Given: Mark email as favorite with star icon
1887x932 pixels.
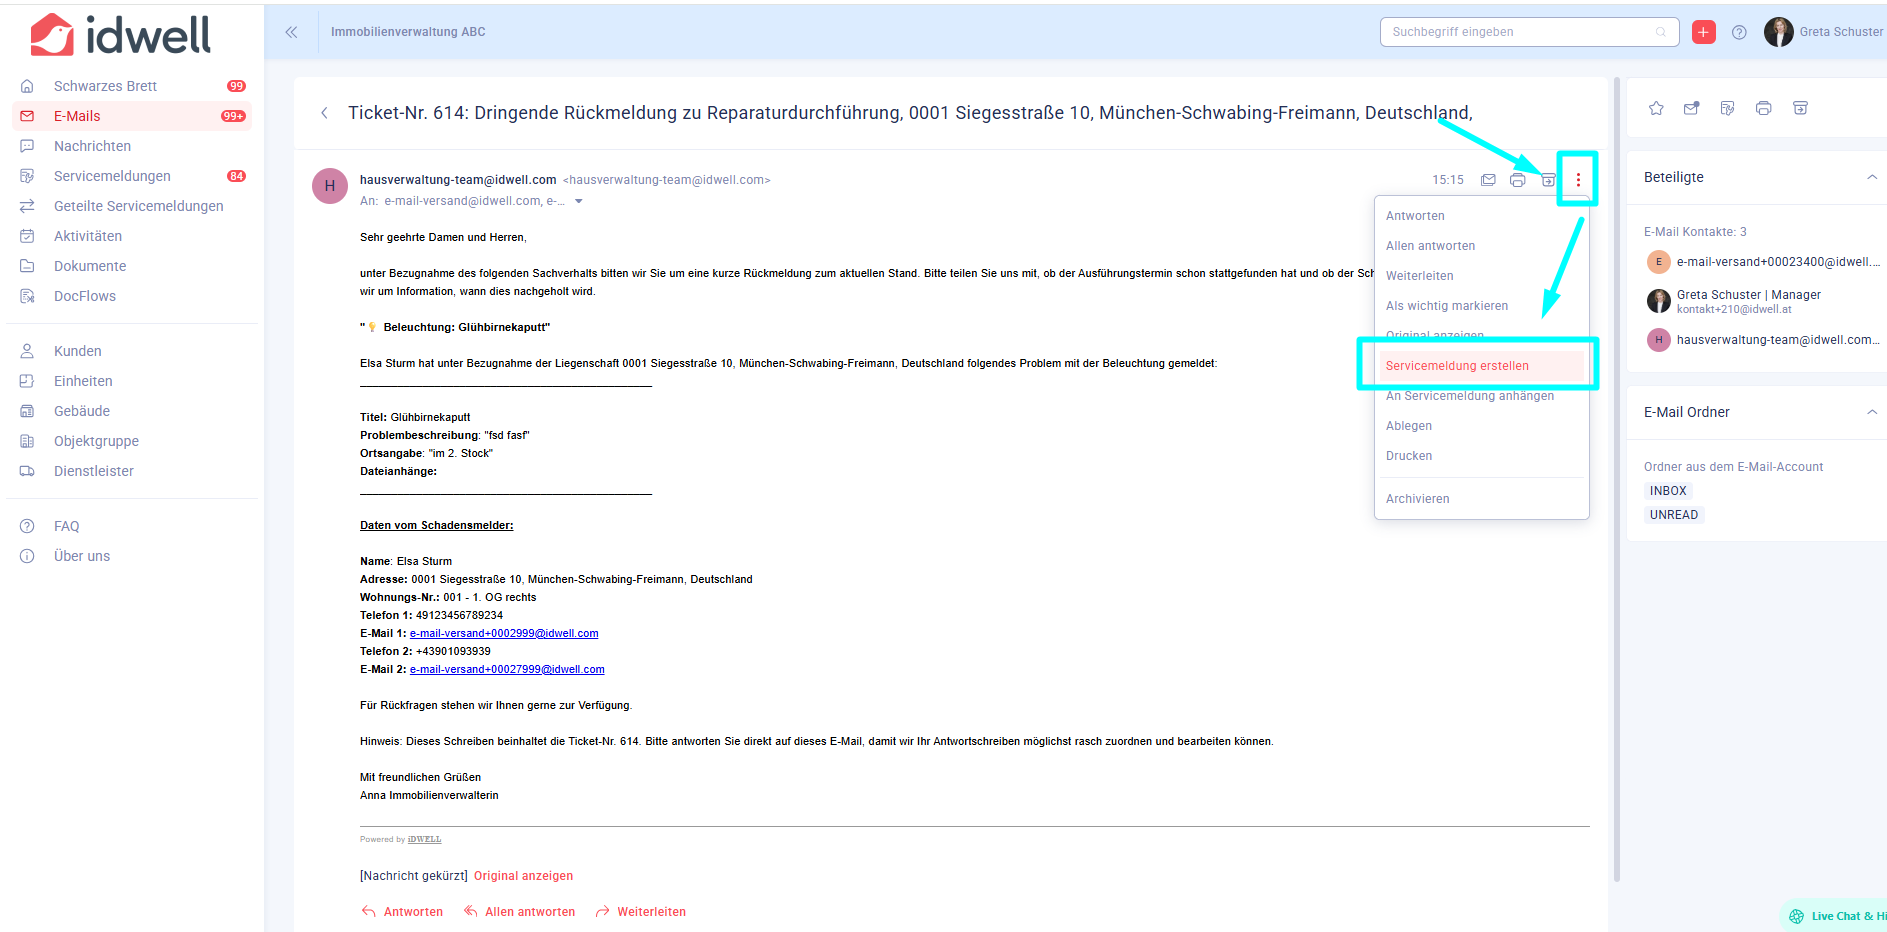Looking at the screenshot, I should coord(1656,108).
